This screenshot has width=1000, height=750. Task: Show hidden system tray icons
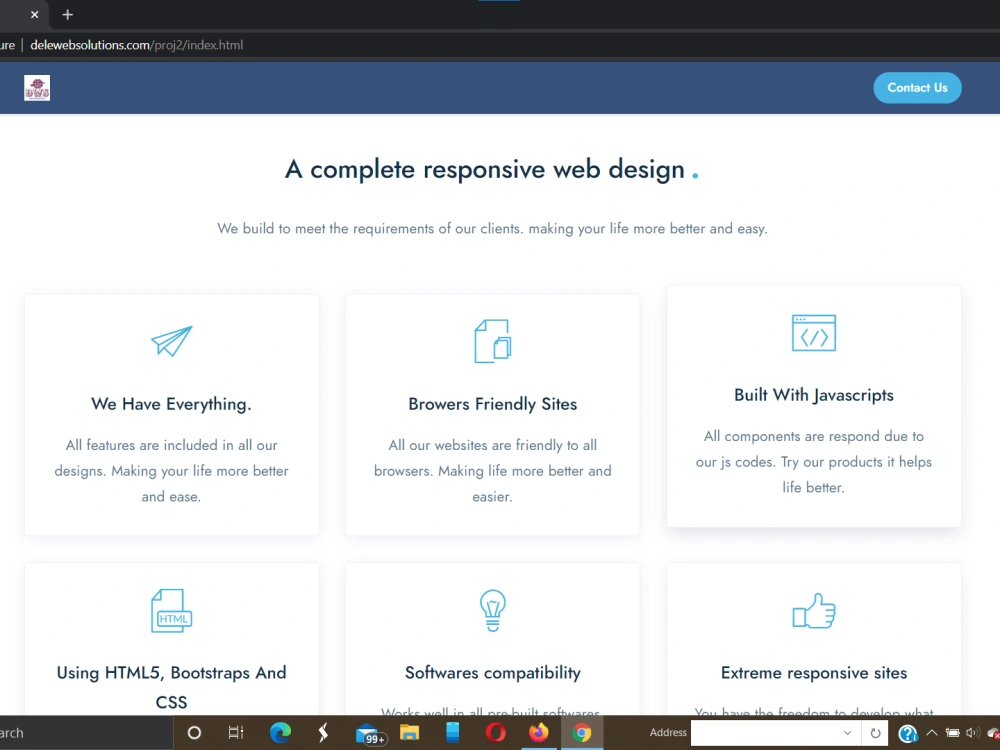(932, 733)
